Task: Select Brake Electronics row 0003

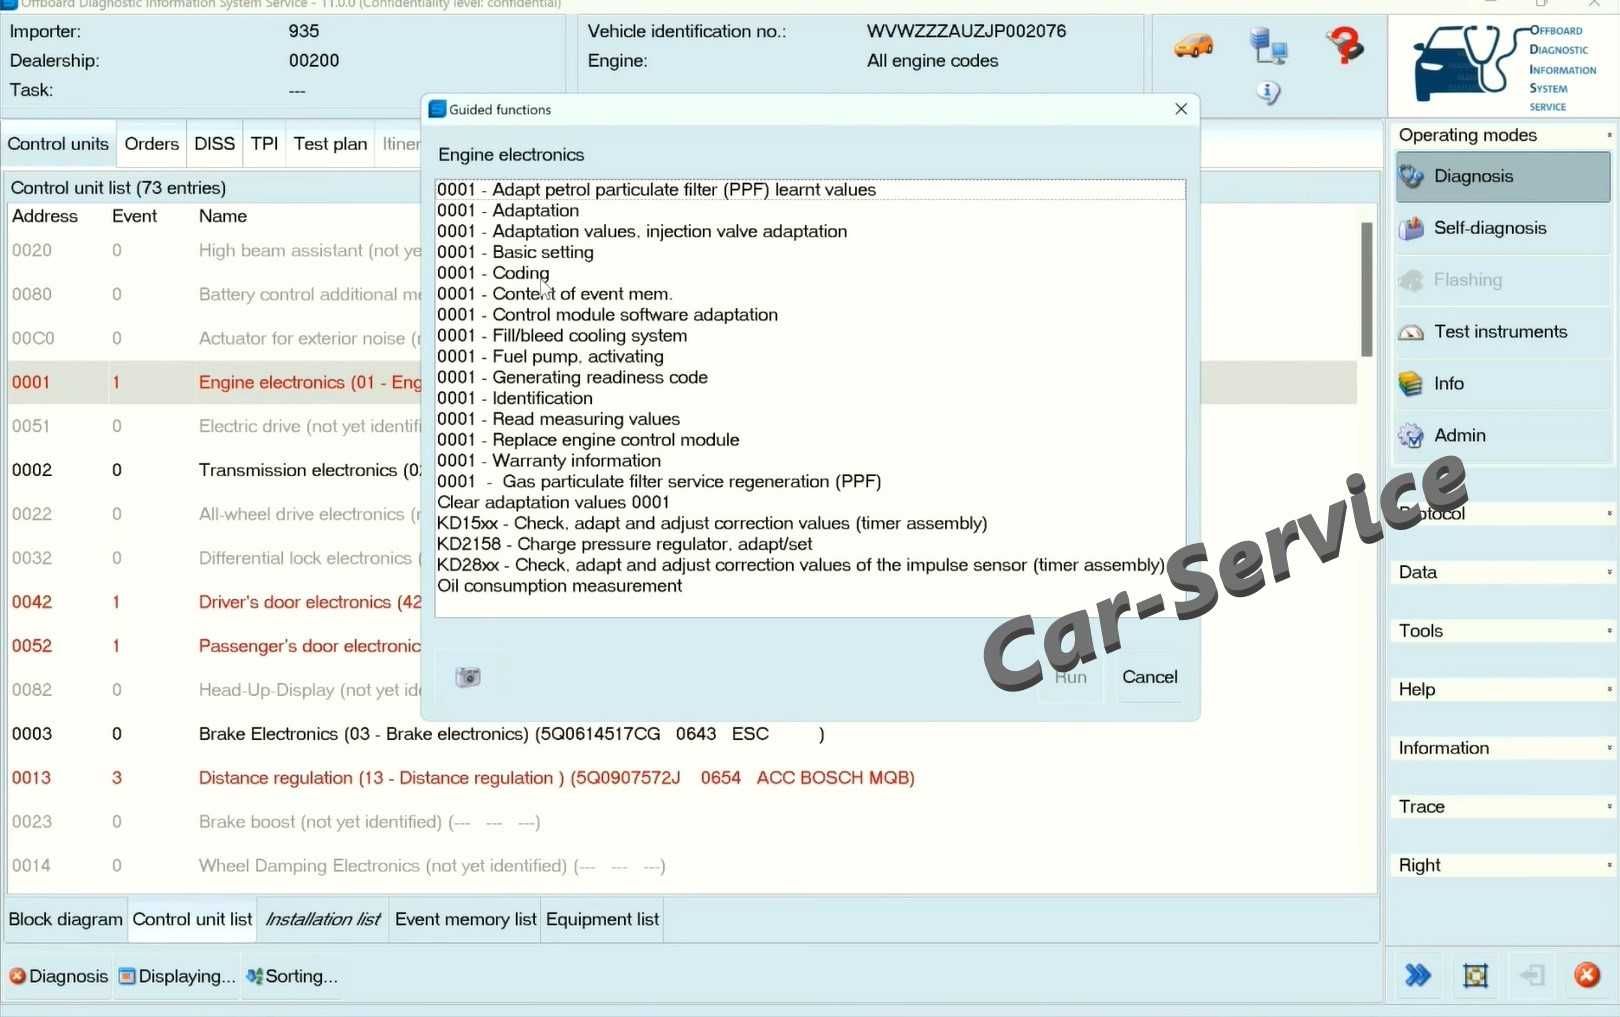Action: [x=682, y=734]
